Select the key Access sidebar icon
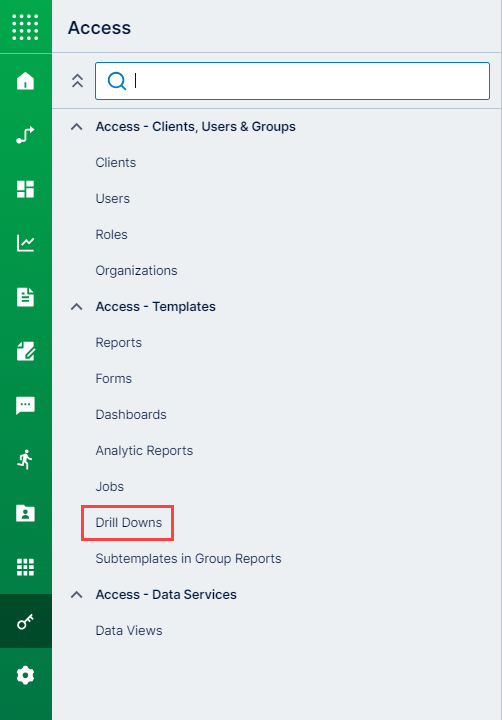Image resolution: width=502 pixels, height=720 pixels. pos(25,621)
